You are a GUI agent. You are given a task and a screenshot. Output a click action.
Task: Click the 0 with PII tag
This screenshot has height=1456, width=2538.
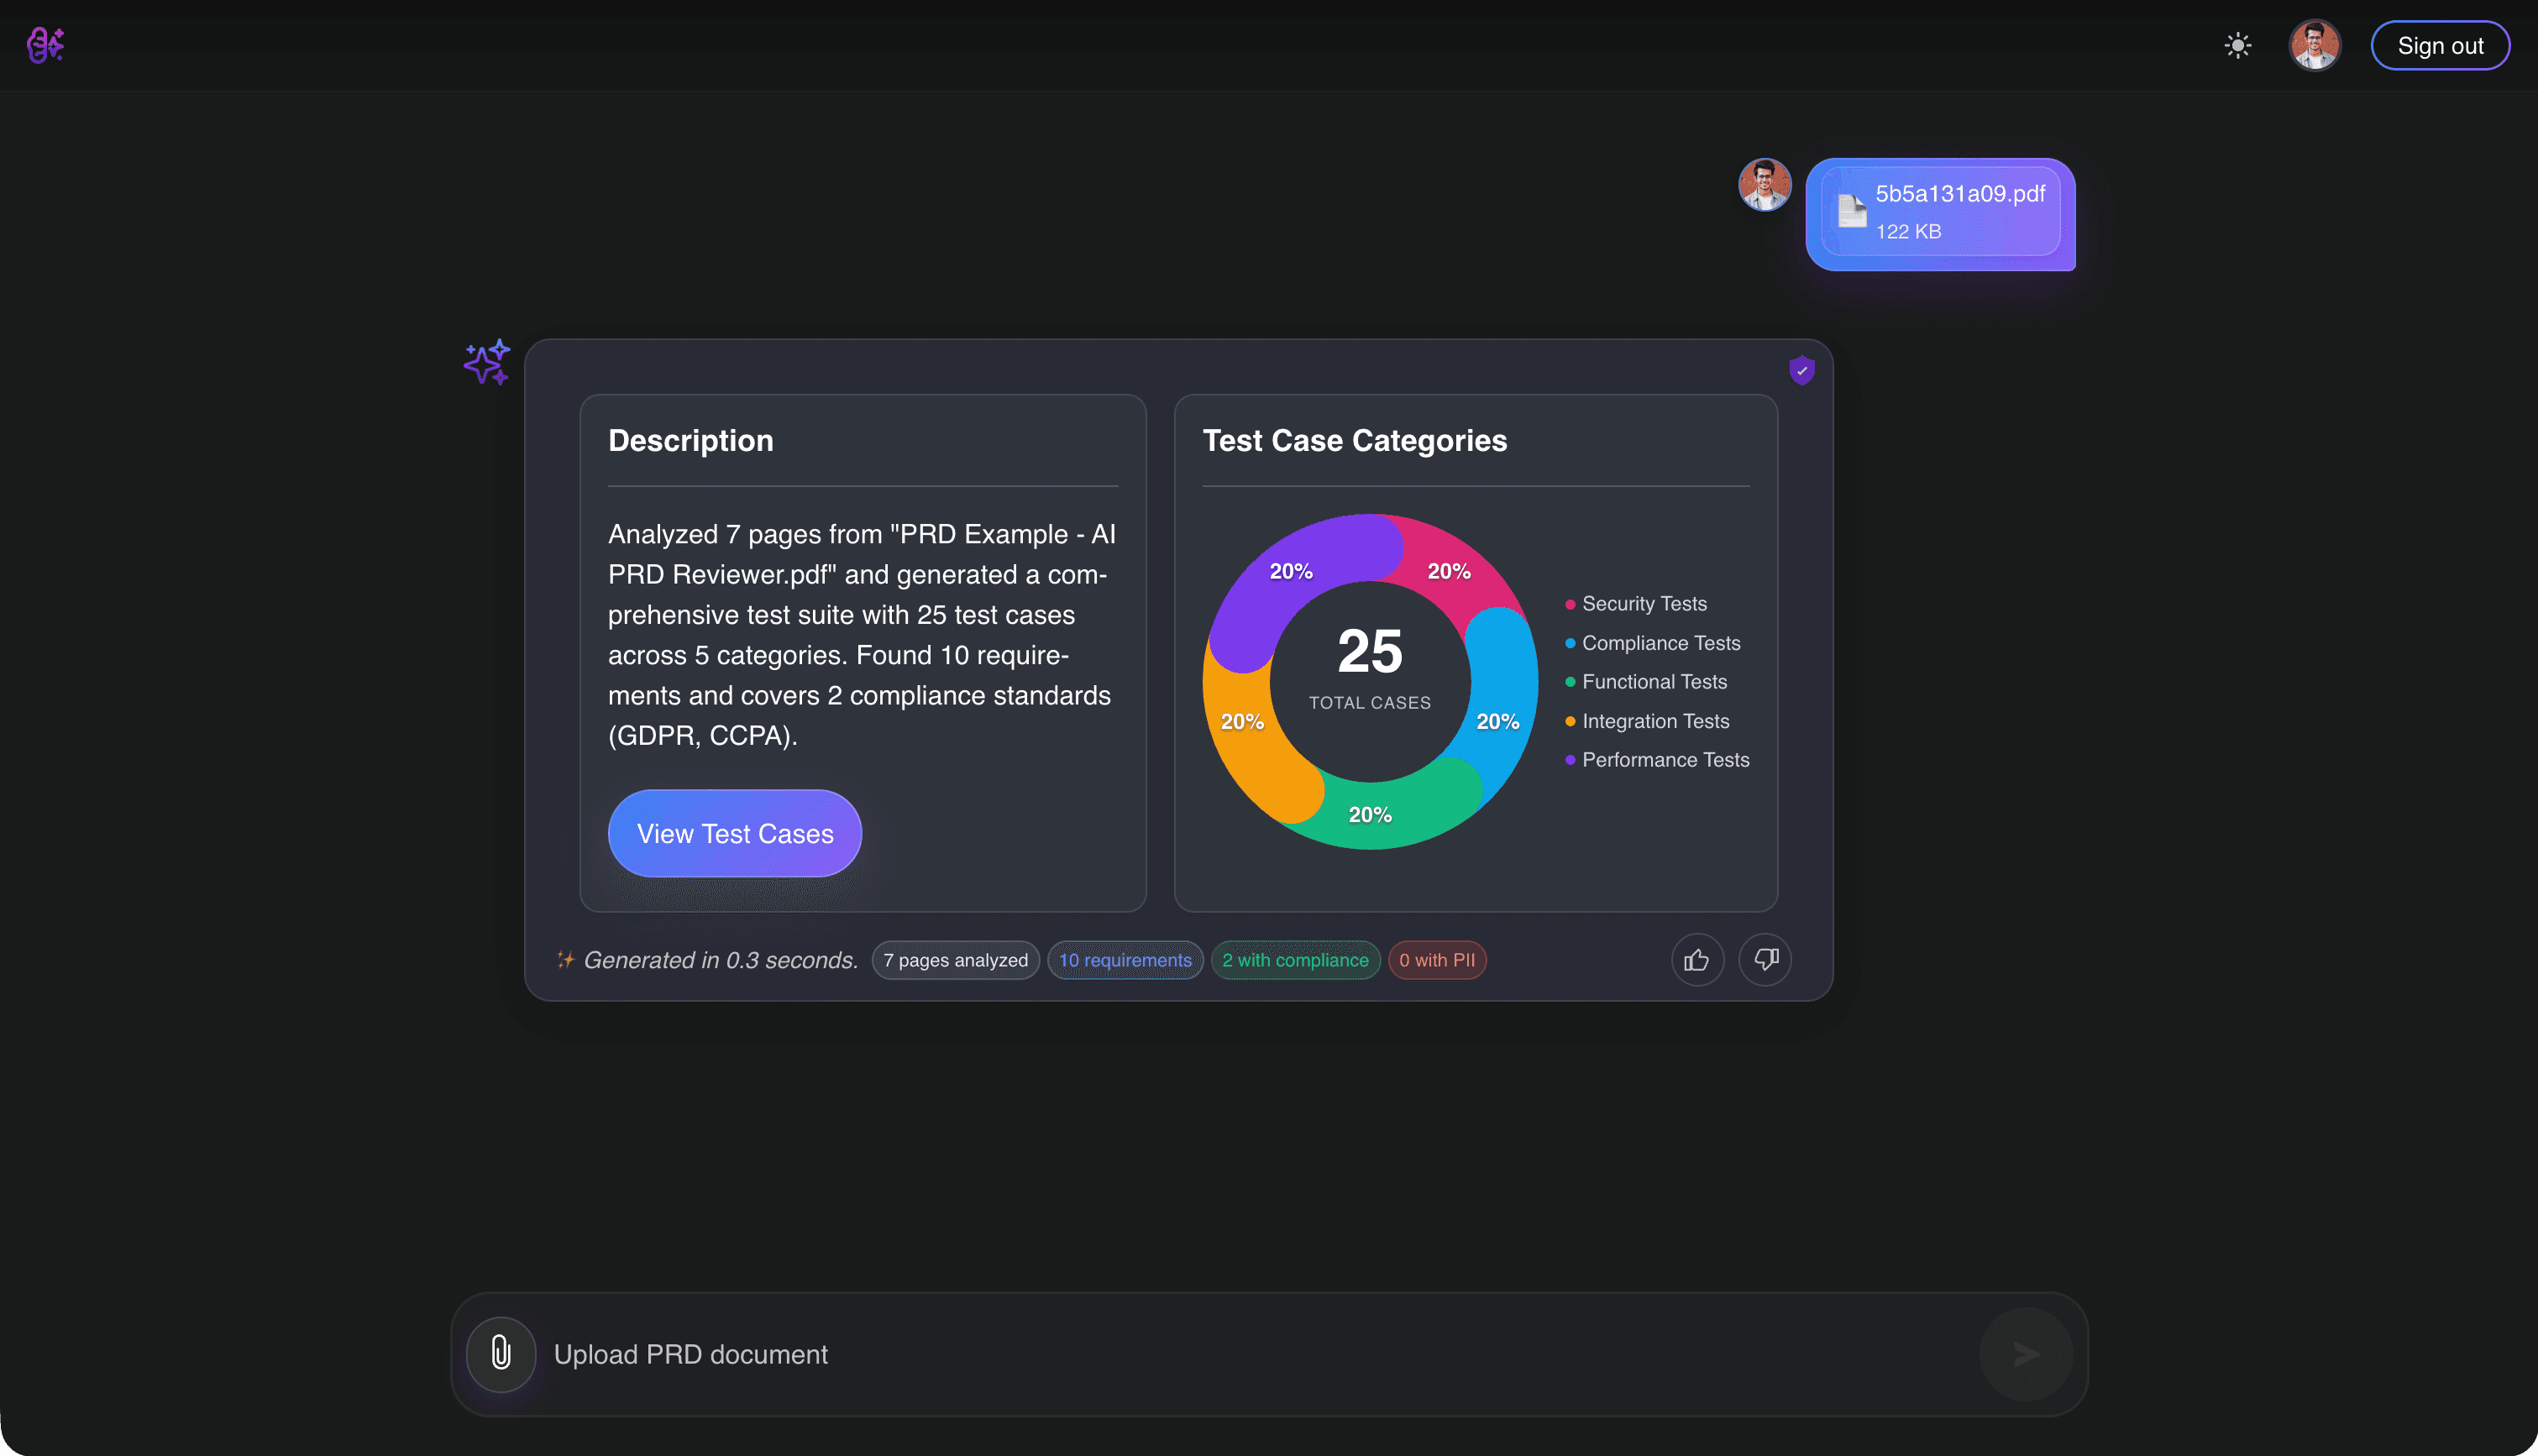pyautogui.click(x=1437, y=960)
